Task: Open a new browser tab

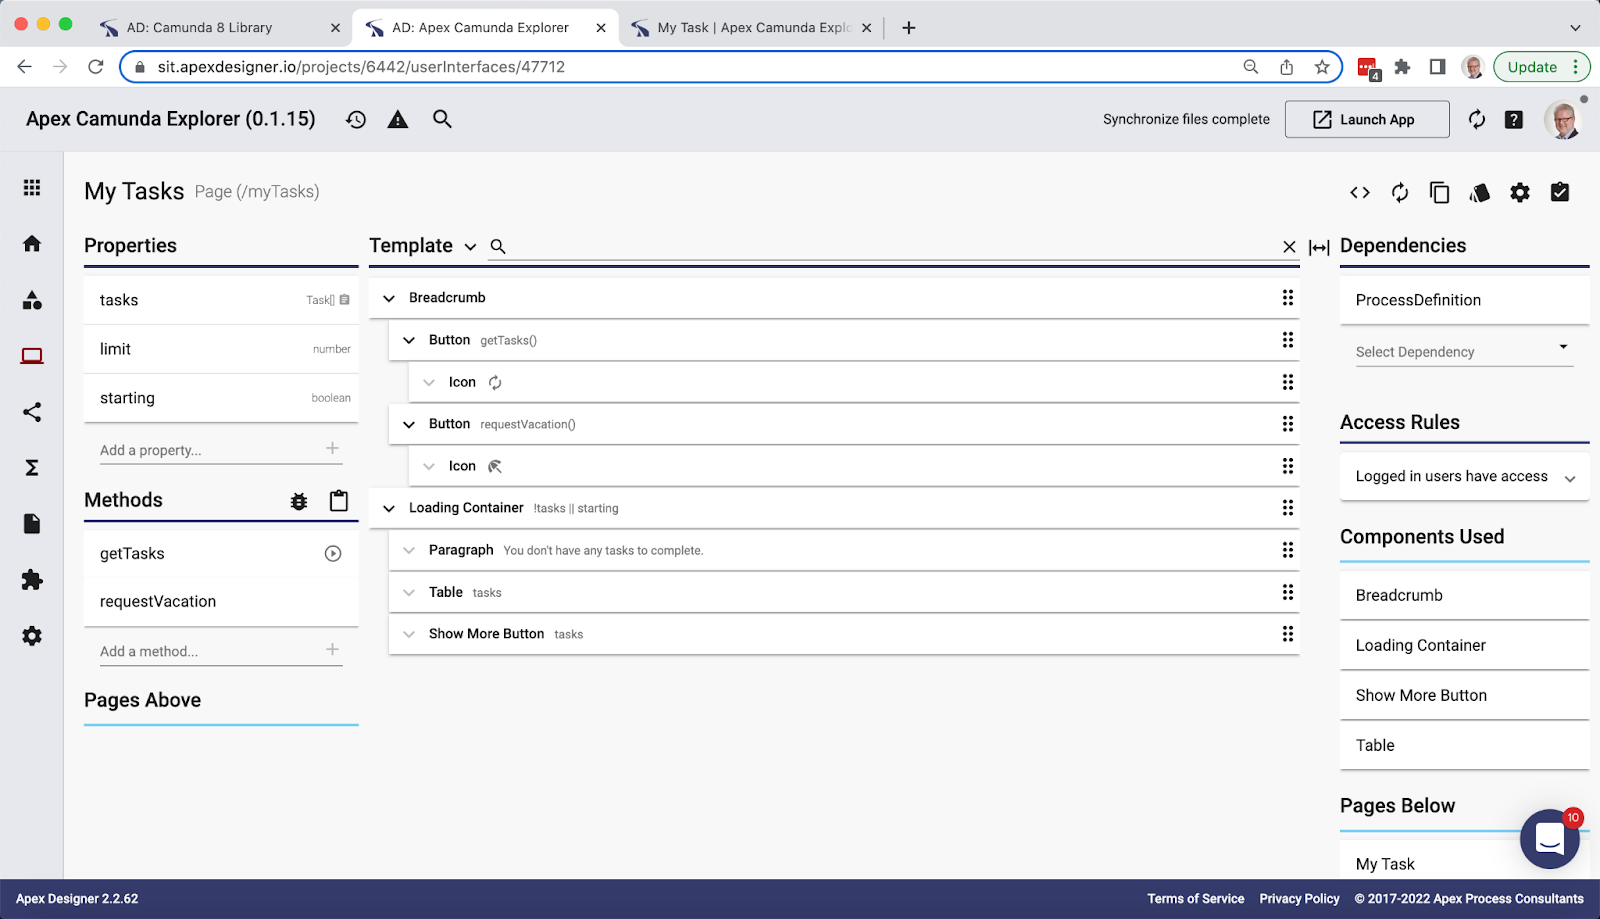Action: click(909, 28)
